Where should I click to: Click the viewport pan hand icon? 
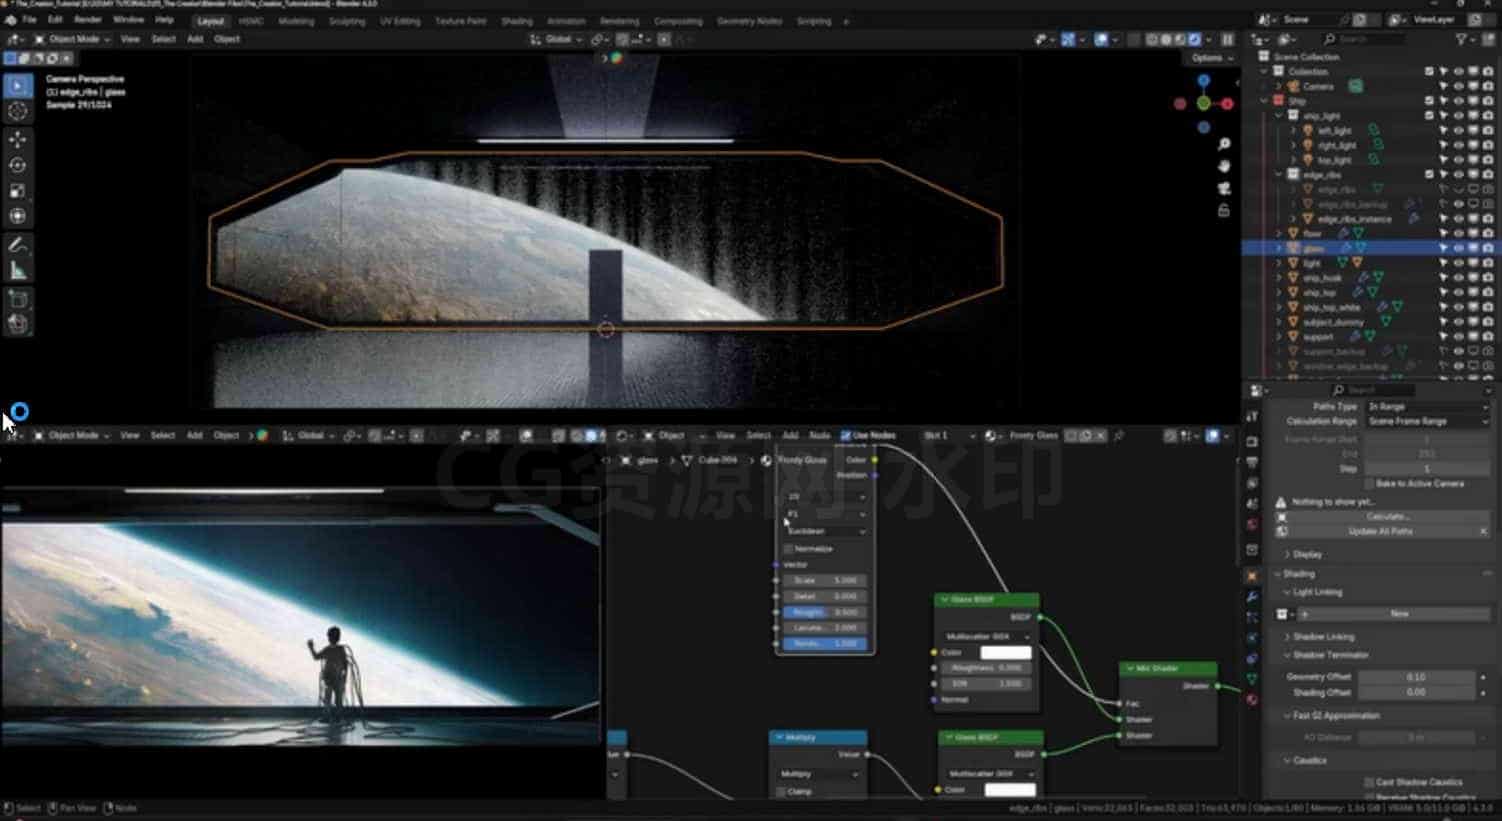[1224, 167]
